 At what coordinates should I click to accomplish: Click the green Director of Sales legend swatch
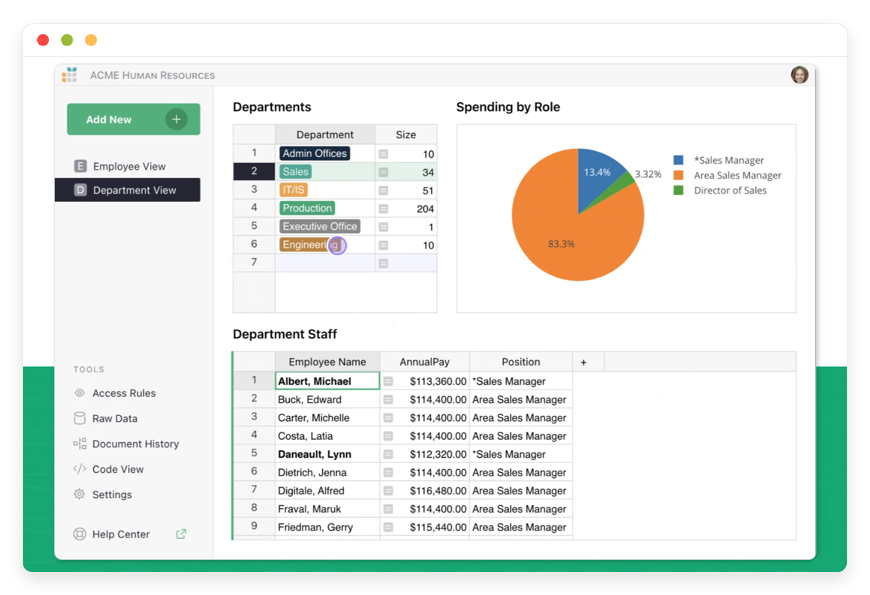tap(678, 190)
